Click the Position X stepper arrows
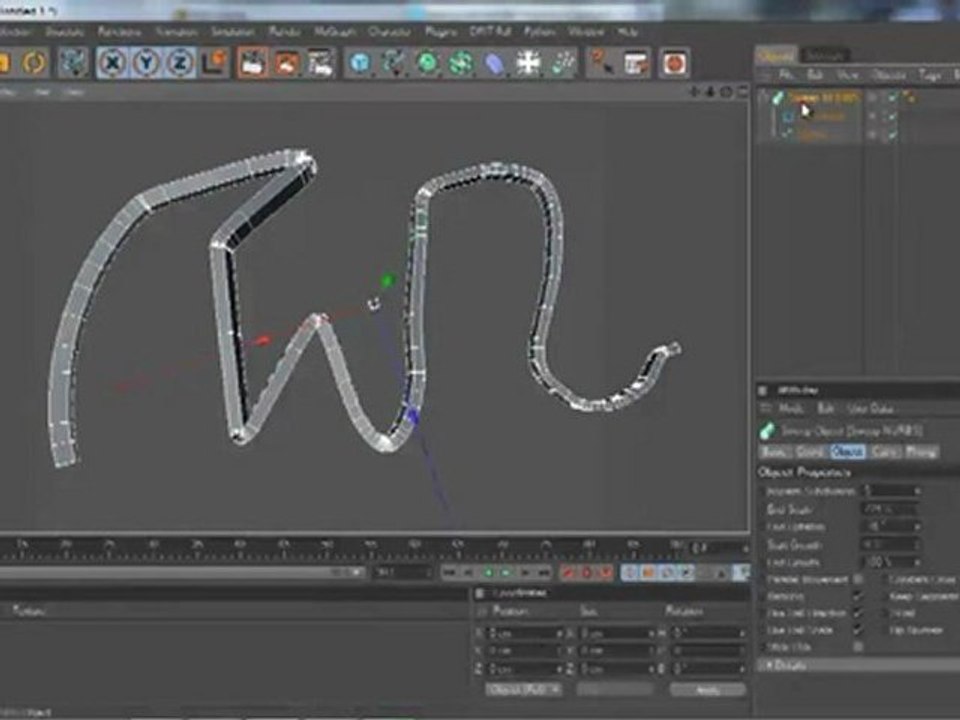Viewport: 960px width, 720px height. pos(559,633)
